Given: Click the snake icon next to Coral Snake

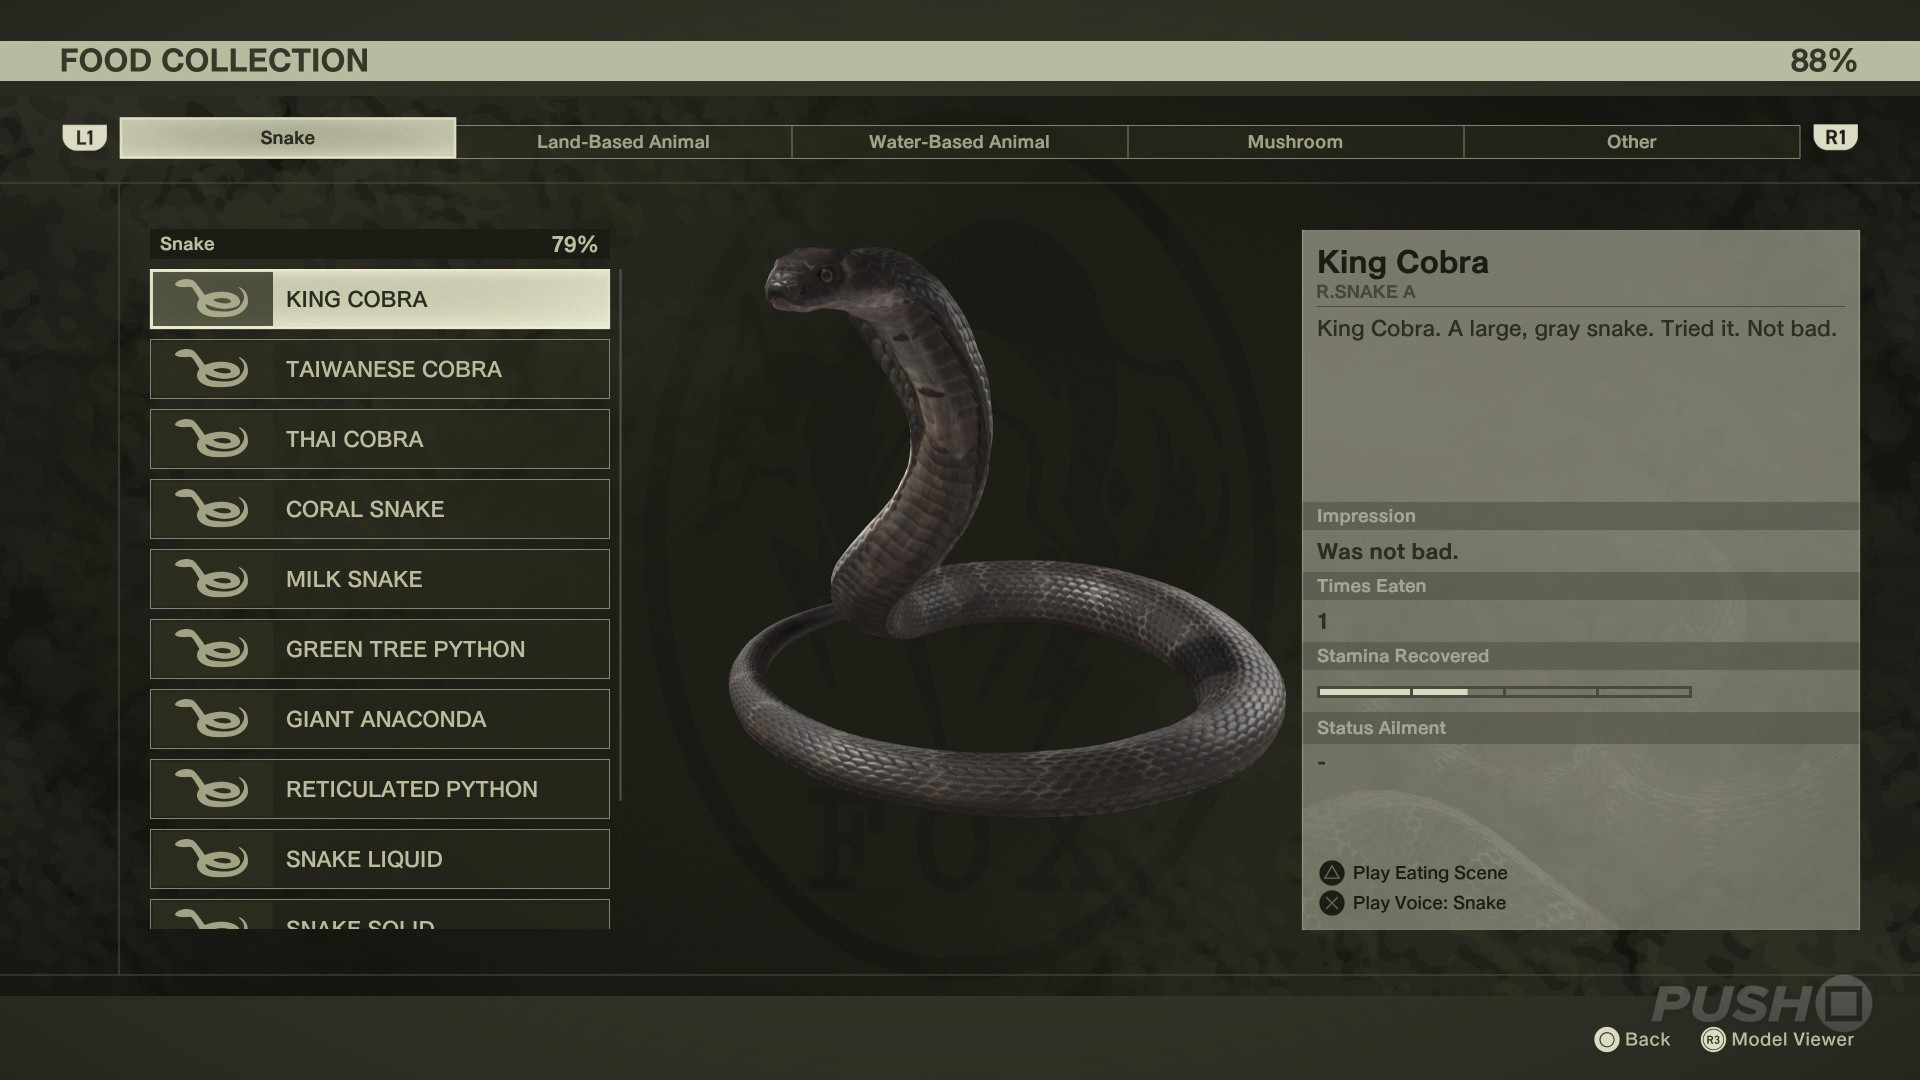Looking at the screenshot, I should [211, 509].
